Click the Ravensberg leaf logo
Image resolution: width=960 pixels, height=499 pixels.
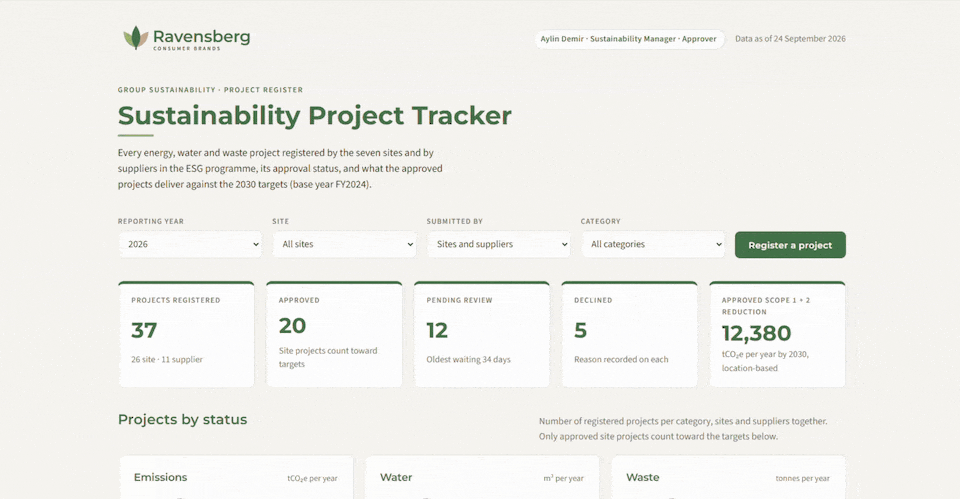pyautogui.click(x=136, y=38)
